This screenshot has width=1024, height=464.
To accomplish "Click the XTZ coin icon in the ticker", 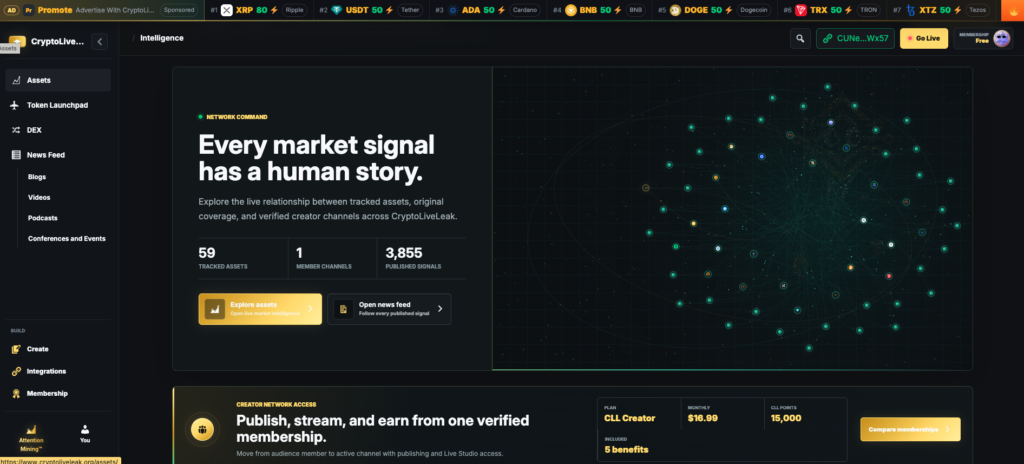I will pyautogui.click(x=910, y=10).
